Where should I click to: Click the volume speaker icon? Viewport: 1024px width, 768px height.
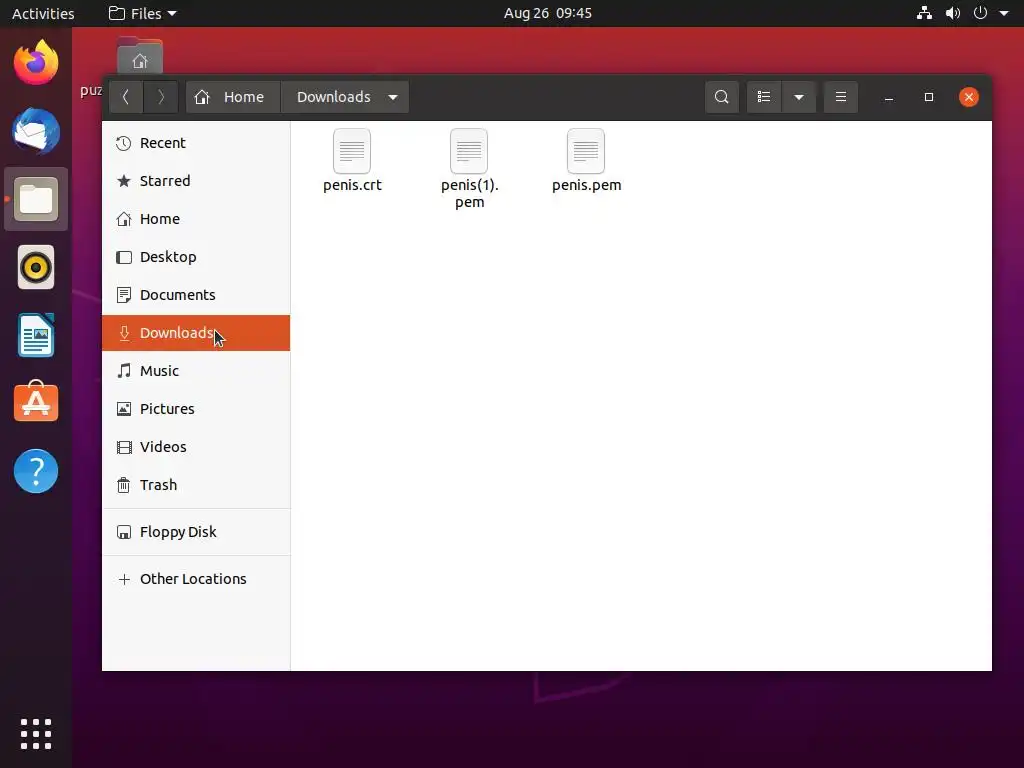[x=953, y=13]
